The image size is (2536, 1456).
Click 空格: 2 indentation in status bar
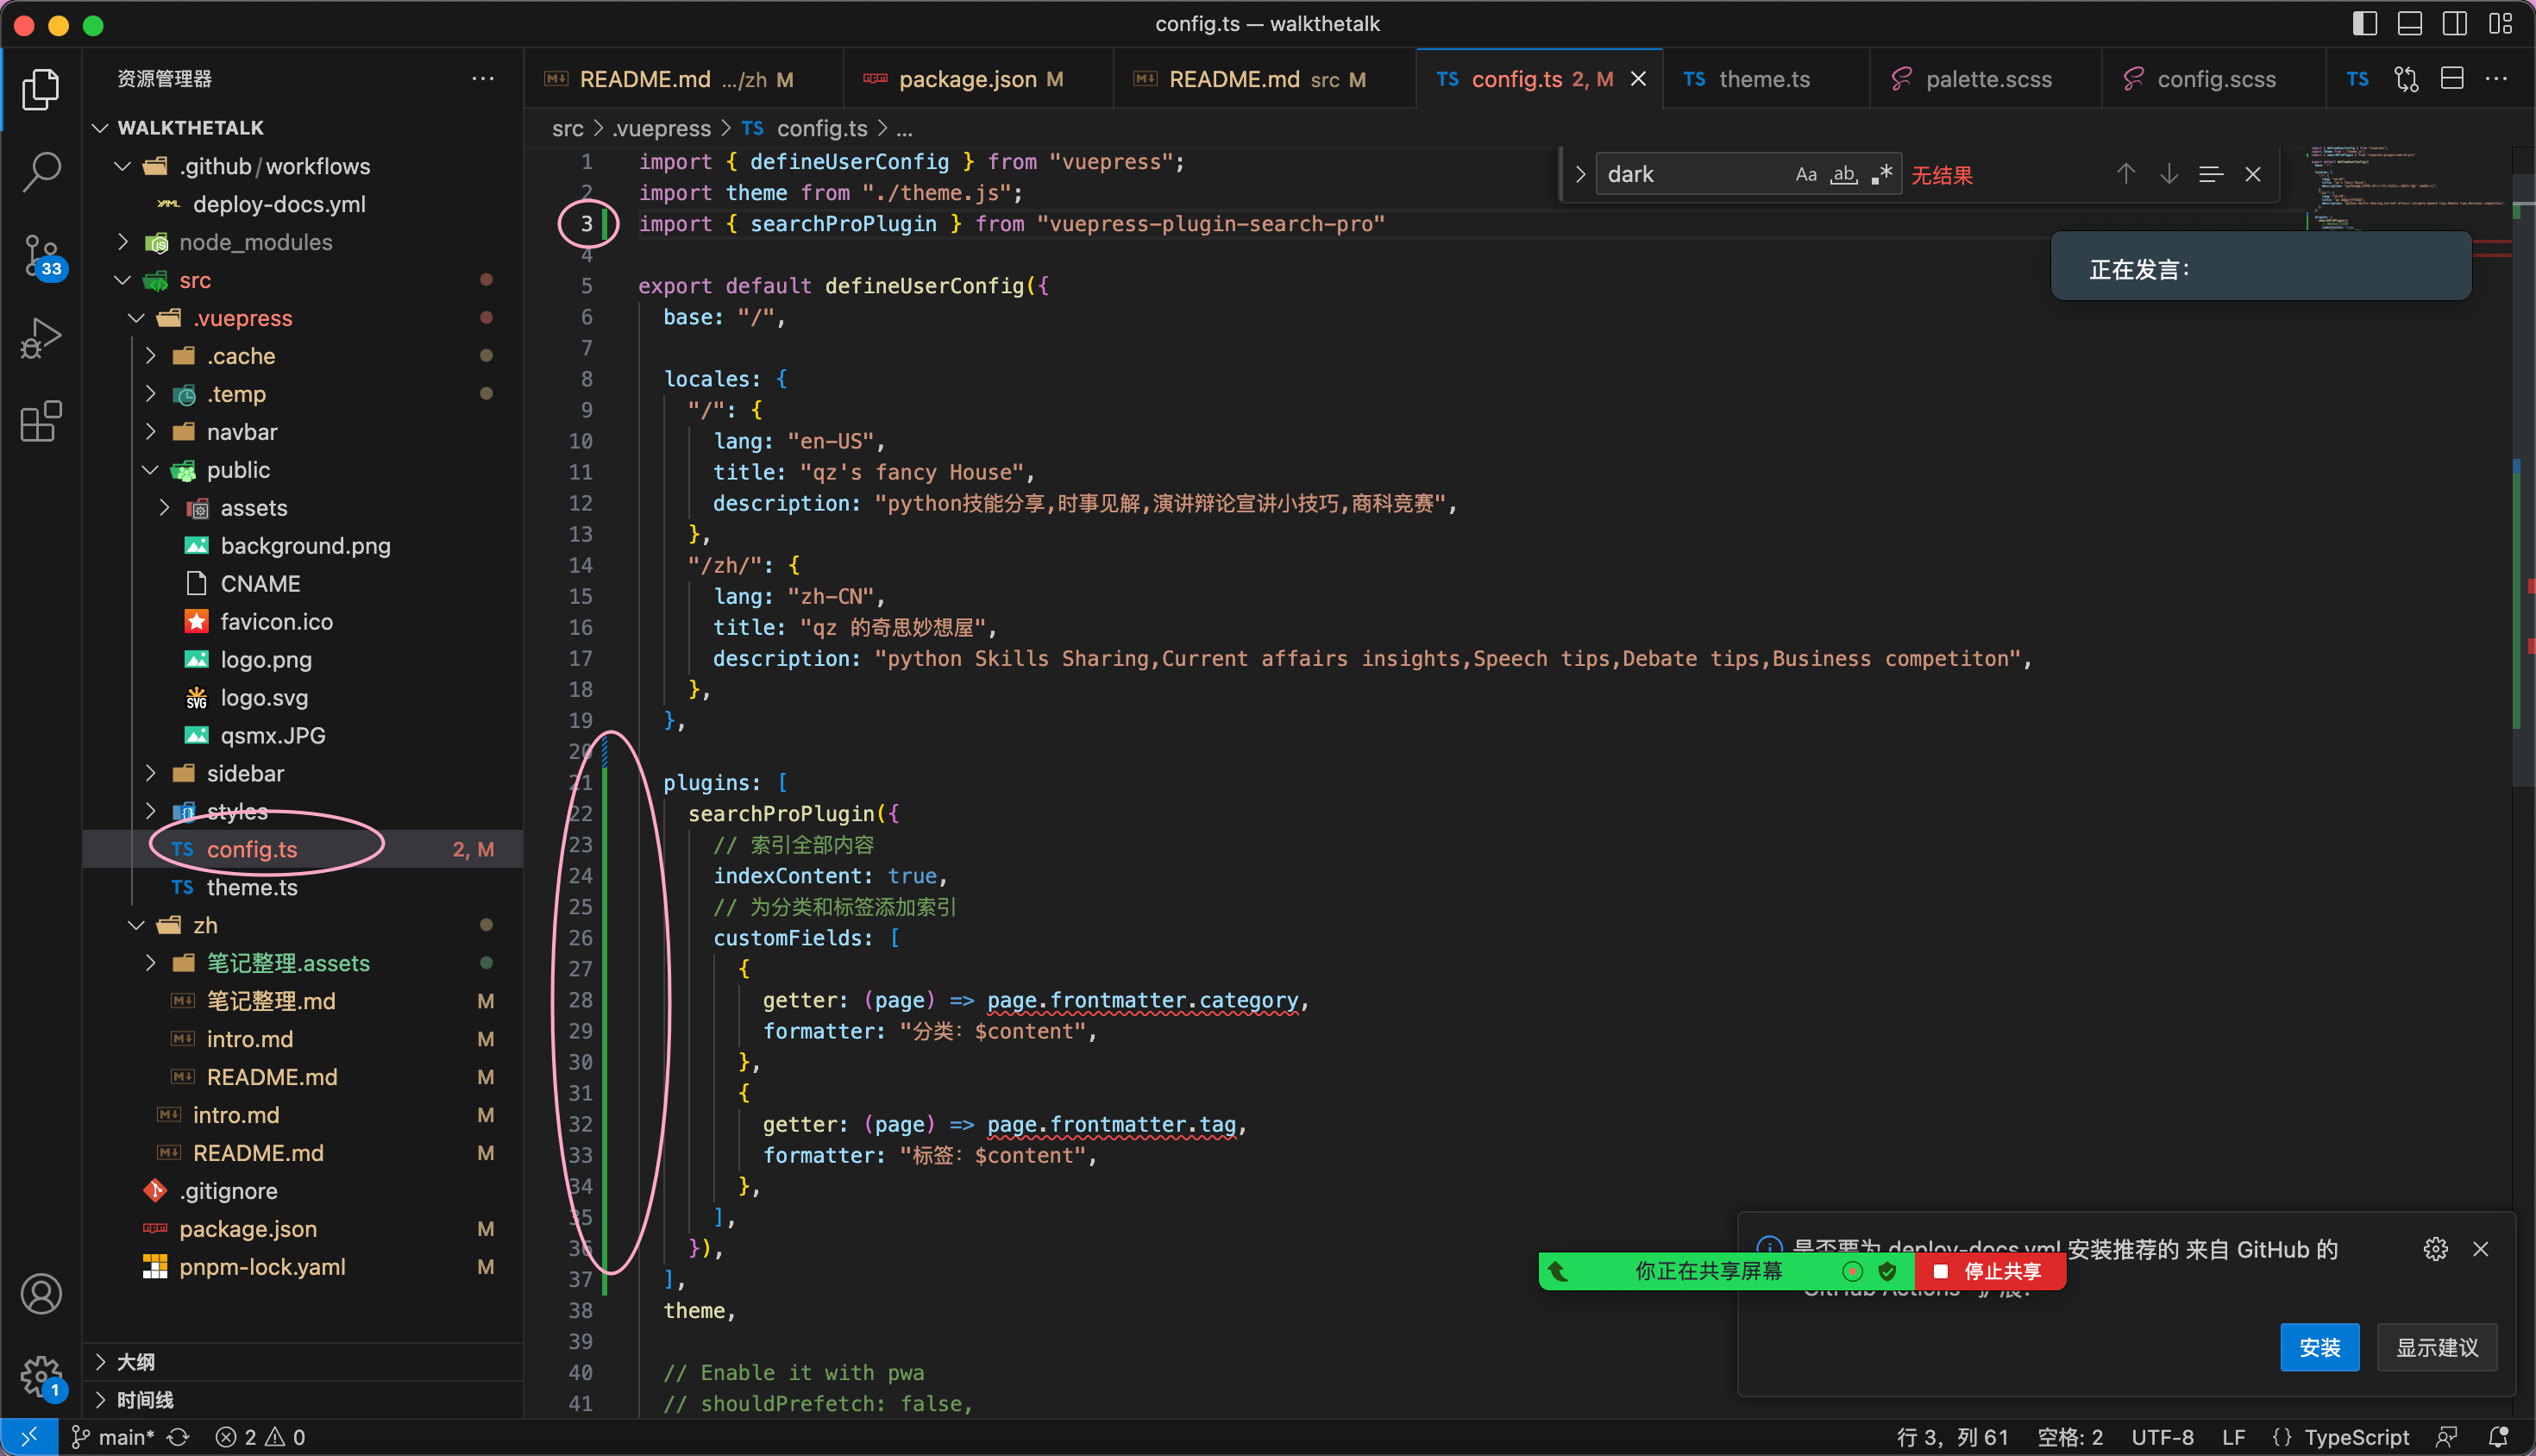tap(2069, 1437)
